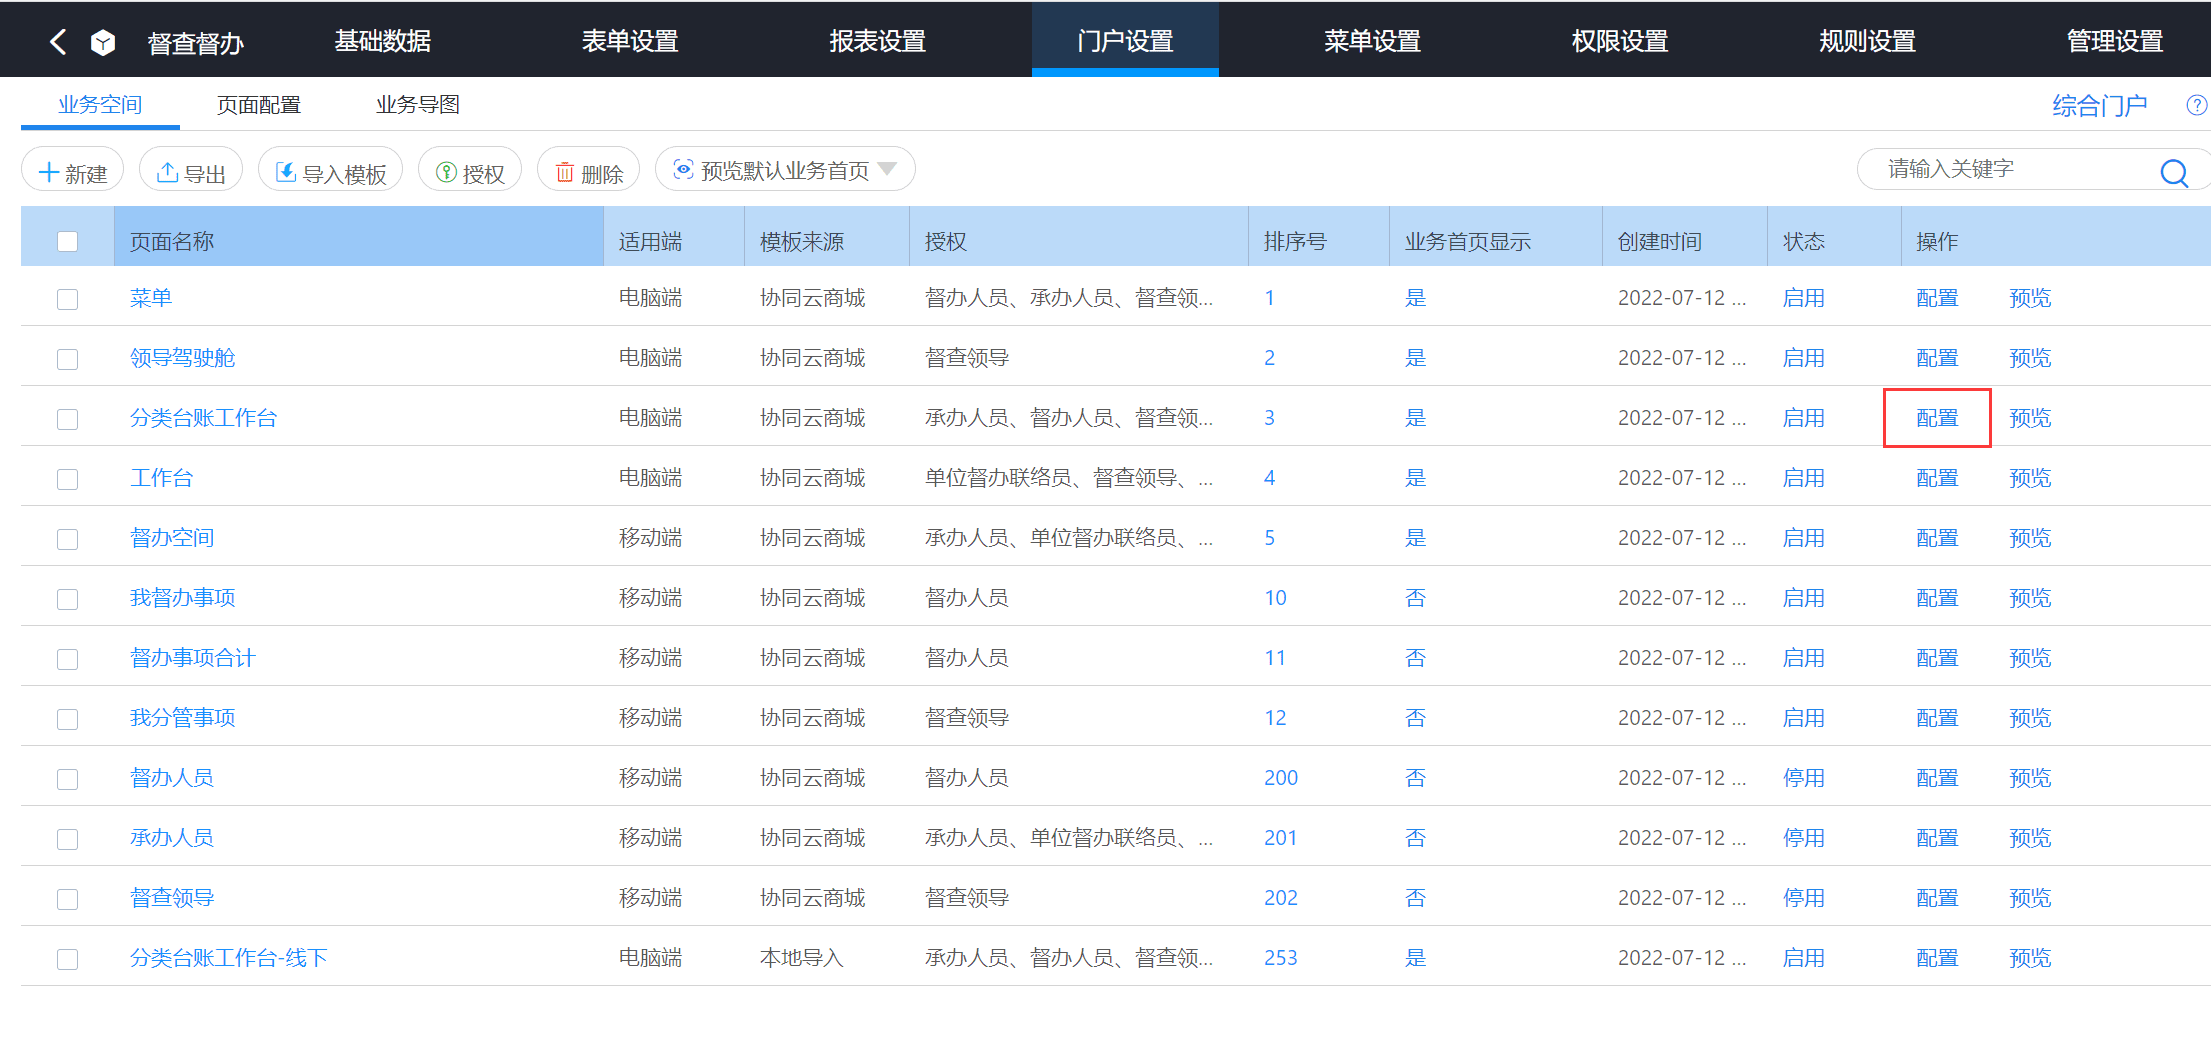The height and width of the screenshot is (1047, 2211).
Task: Check the 分类台账工作台 row checkbox
Action: coord(67,419)
